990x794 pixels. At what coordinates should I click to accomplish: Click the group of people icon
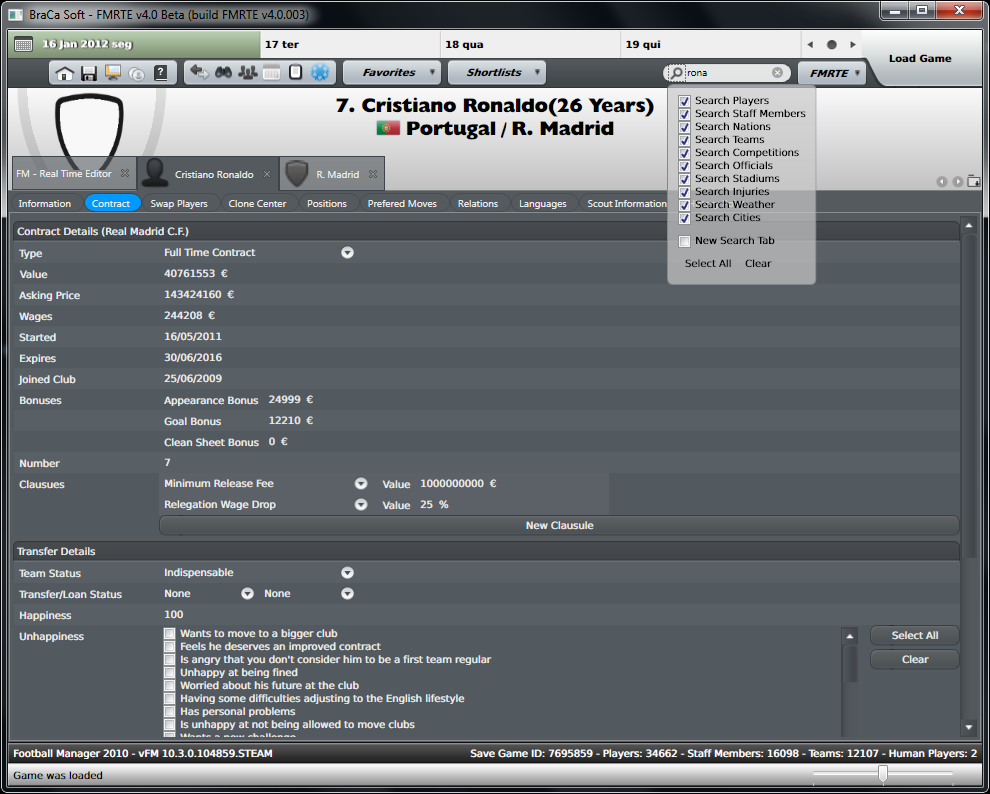point(247,72)
